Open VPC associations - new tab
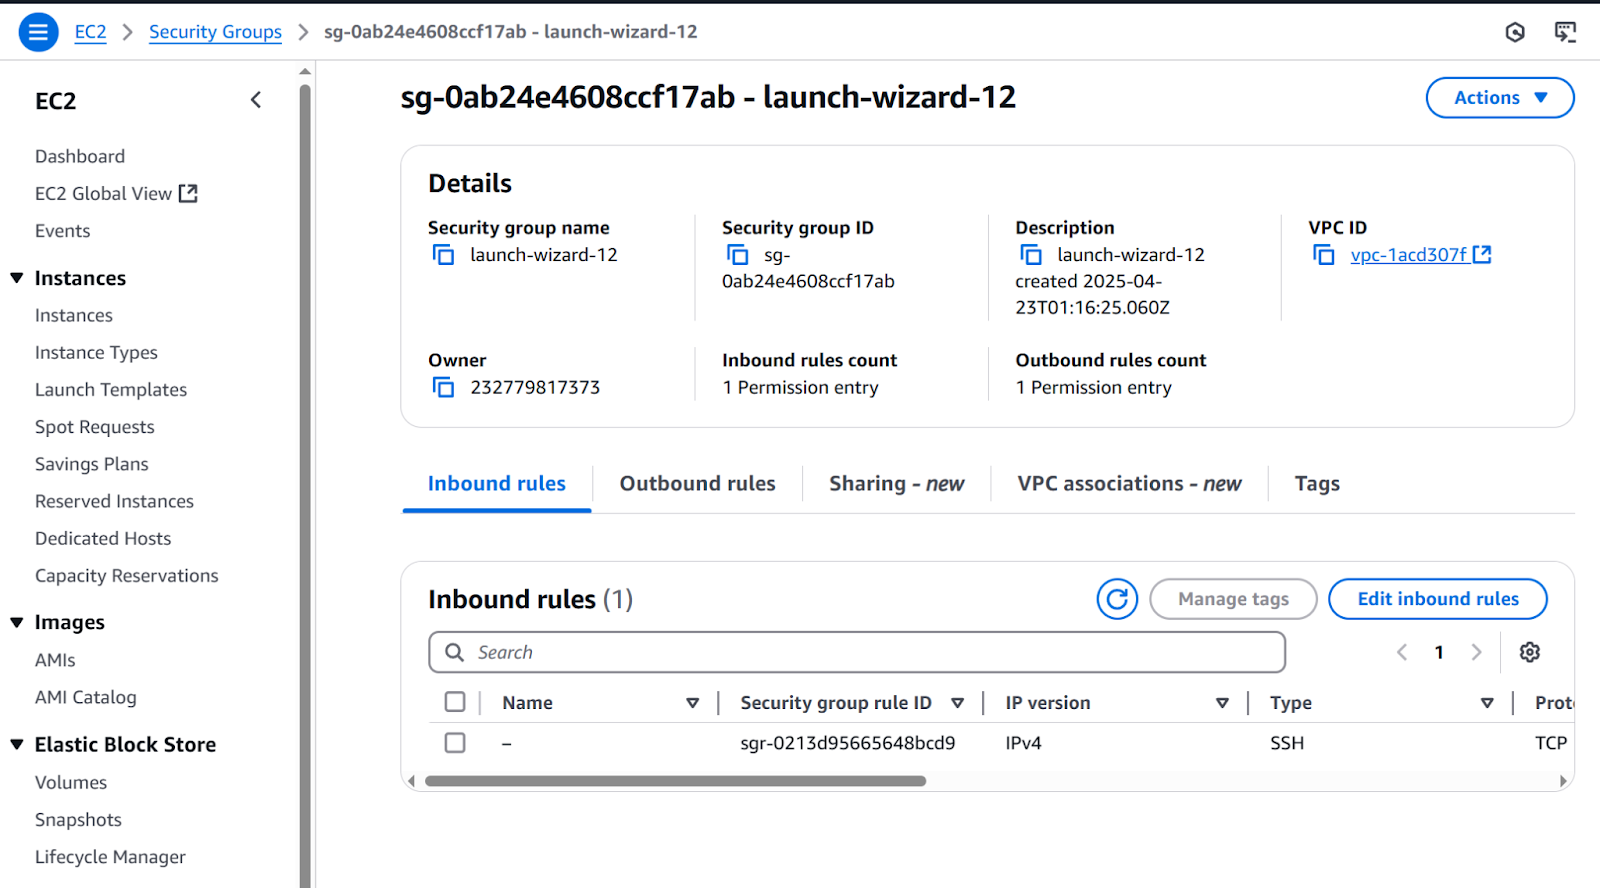Screen dimensions: 1600x888 point(1129,484)
